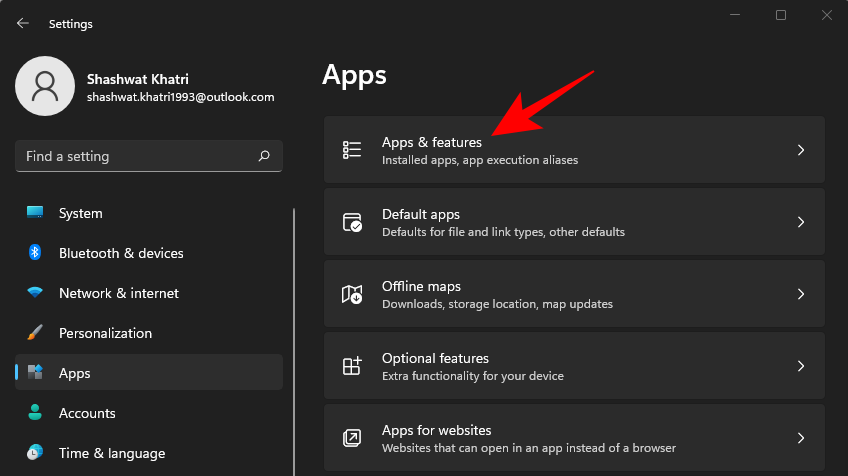Click the Network wifi icon
The image size is (848, 476).
[x=35, y=293]
